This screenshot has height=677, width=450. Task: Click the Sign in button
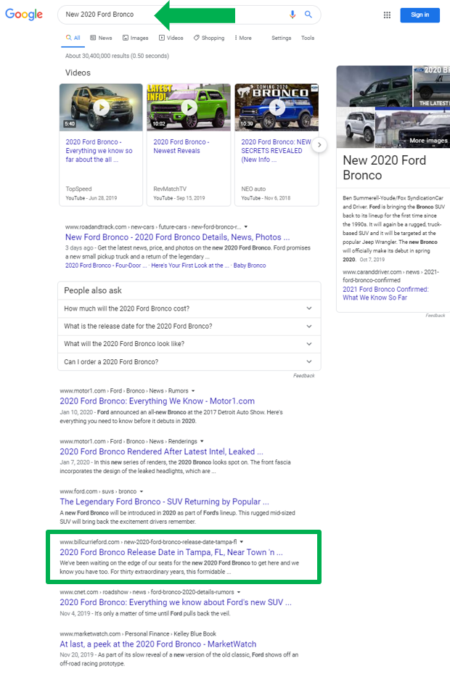pos(420,15)
